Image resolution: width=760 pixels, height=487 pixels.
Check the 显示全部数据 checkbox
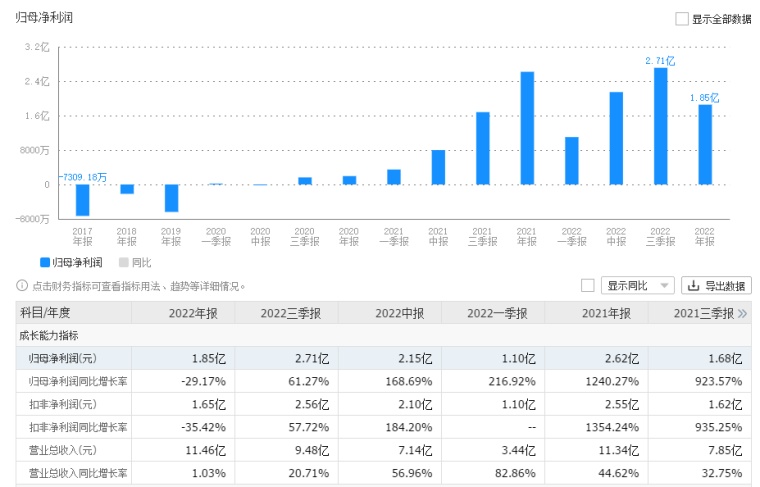pos(681,19)
